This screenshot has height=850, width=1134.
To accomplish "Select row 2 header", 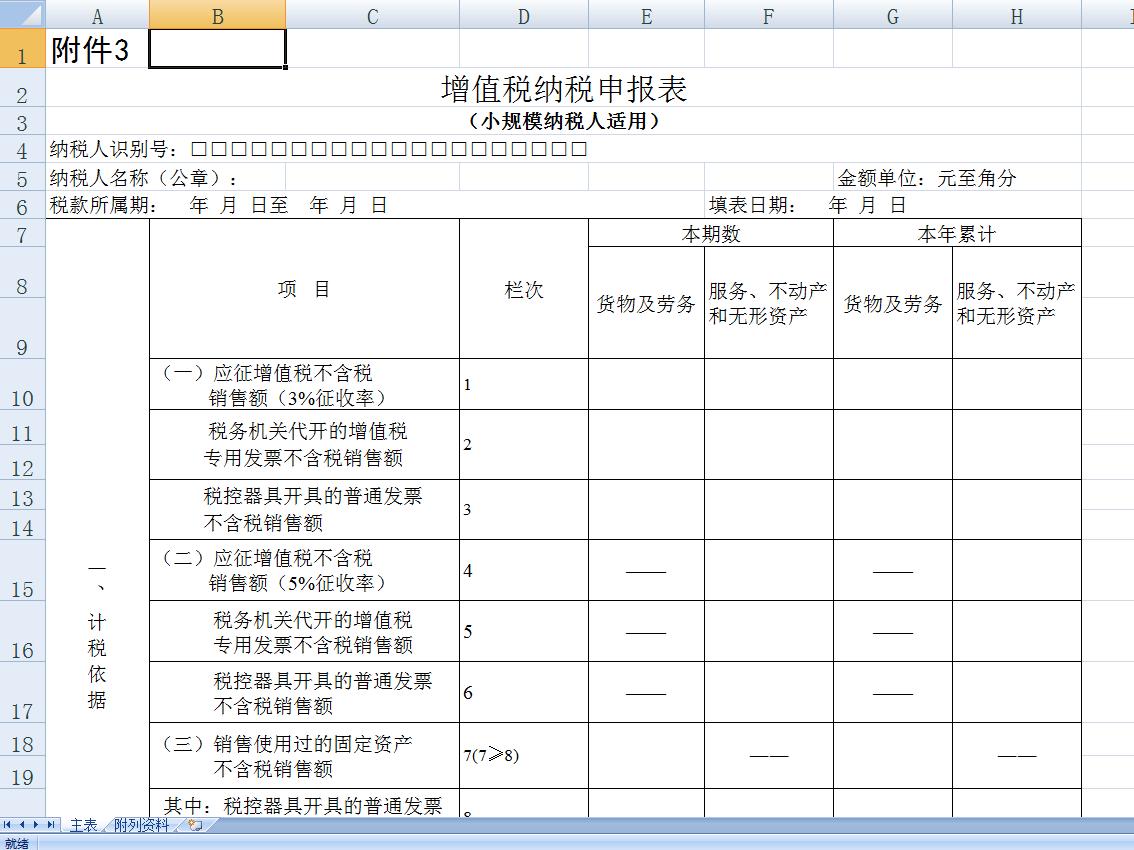I will click(x=22, y=88).
